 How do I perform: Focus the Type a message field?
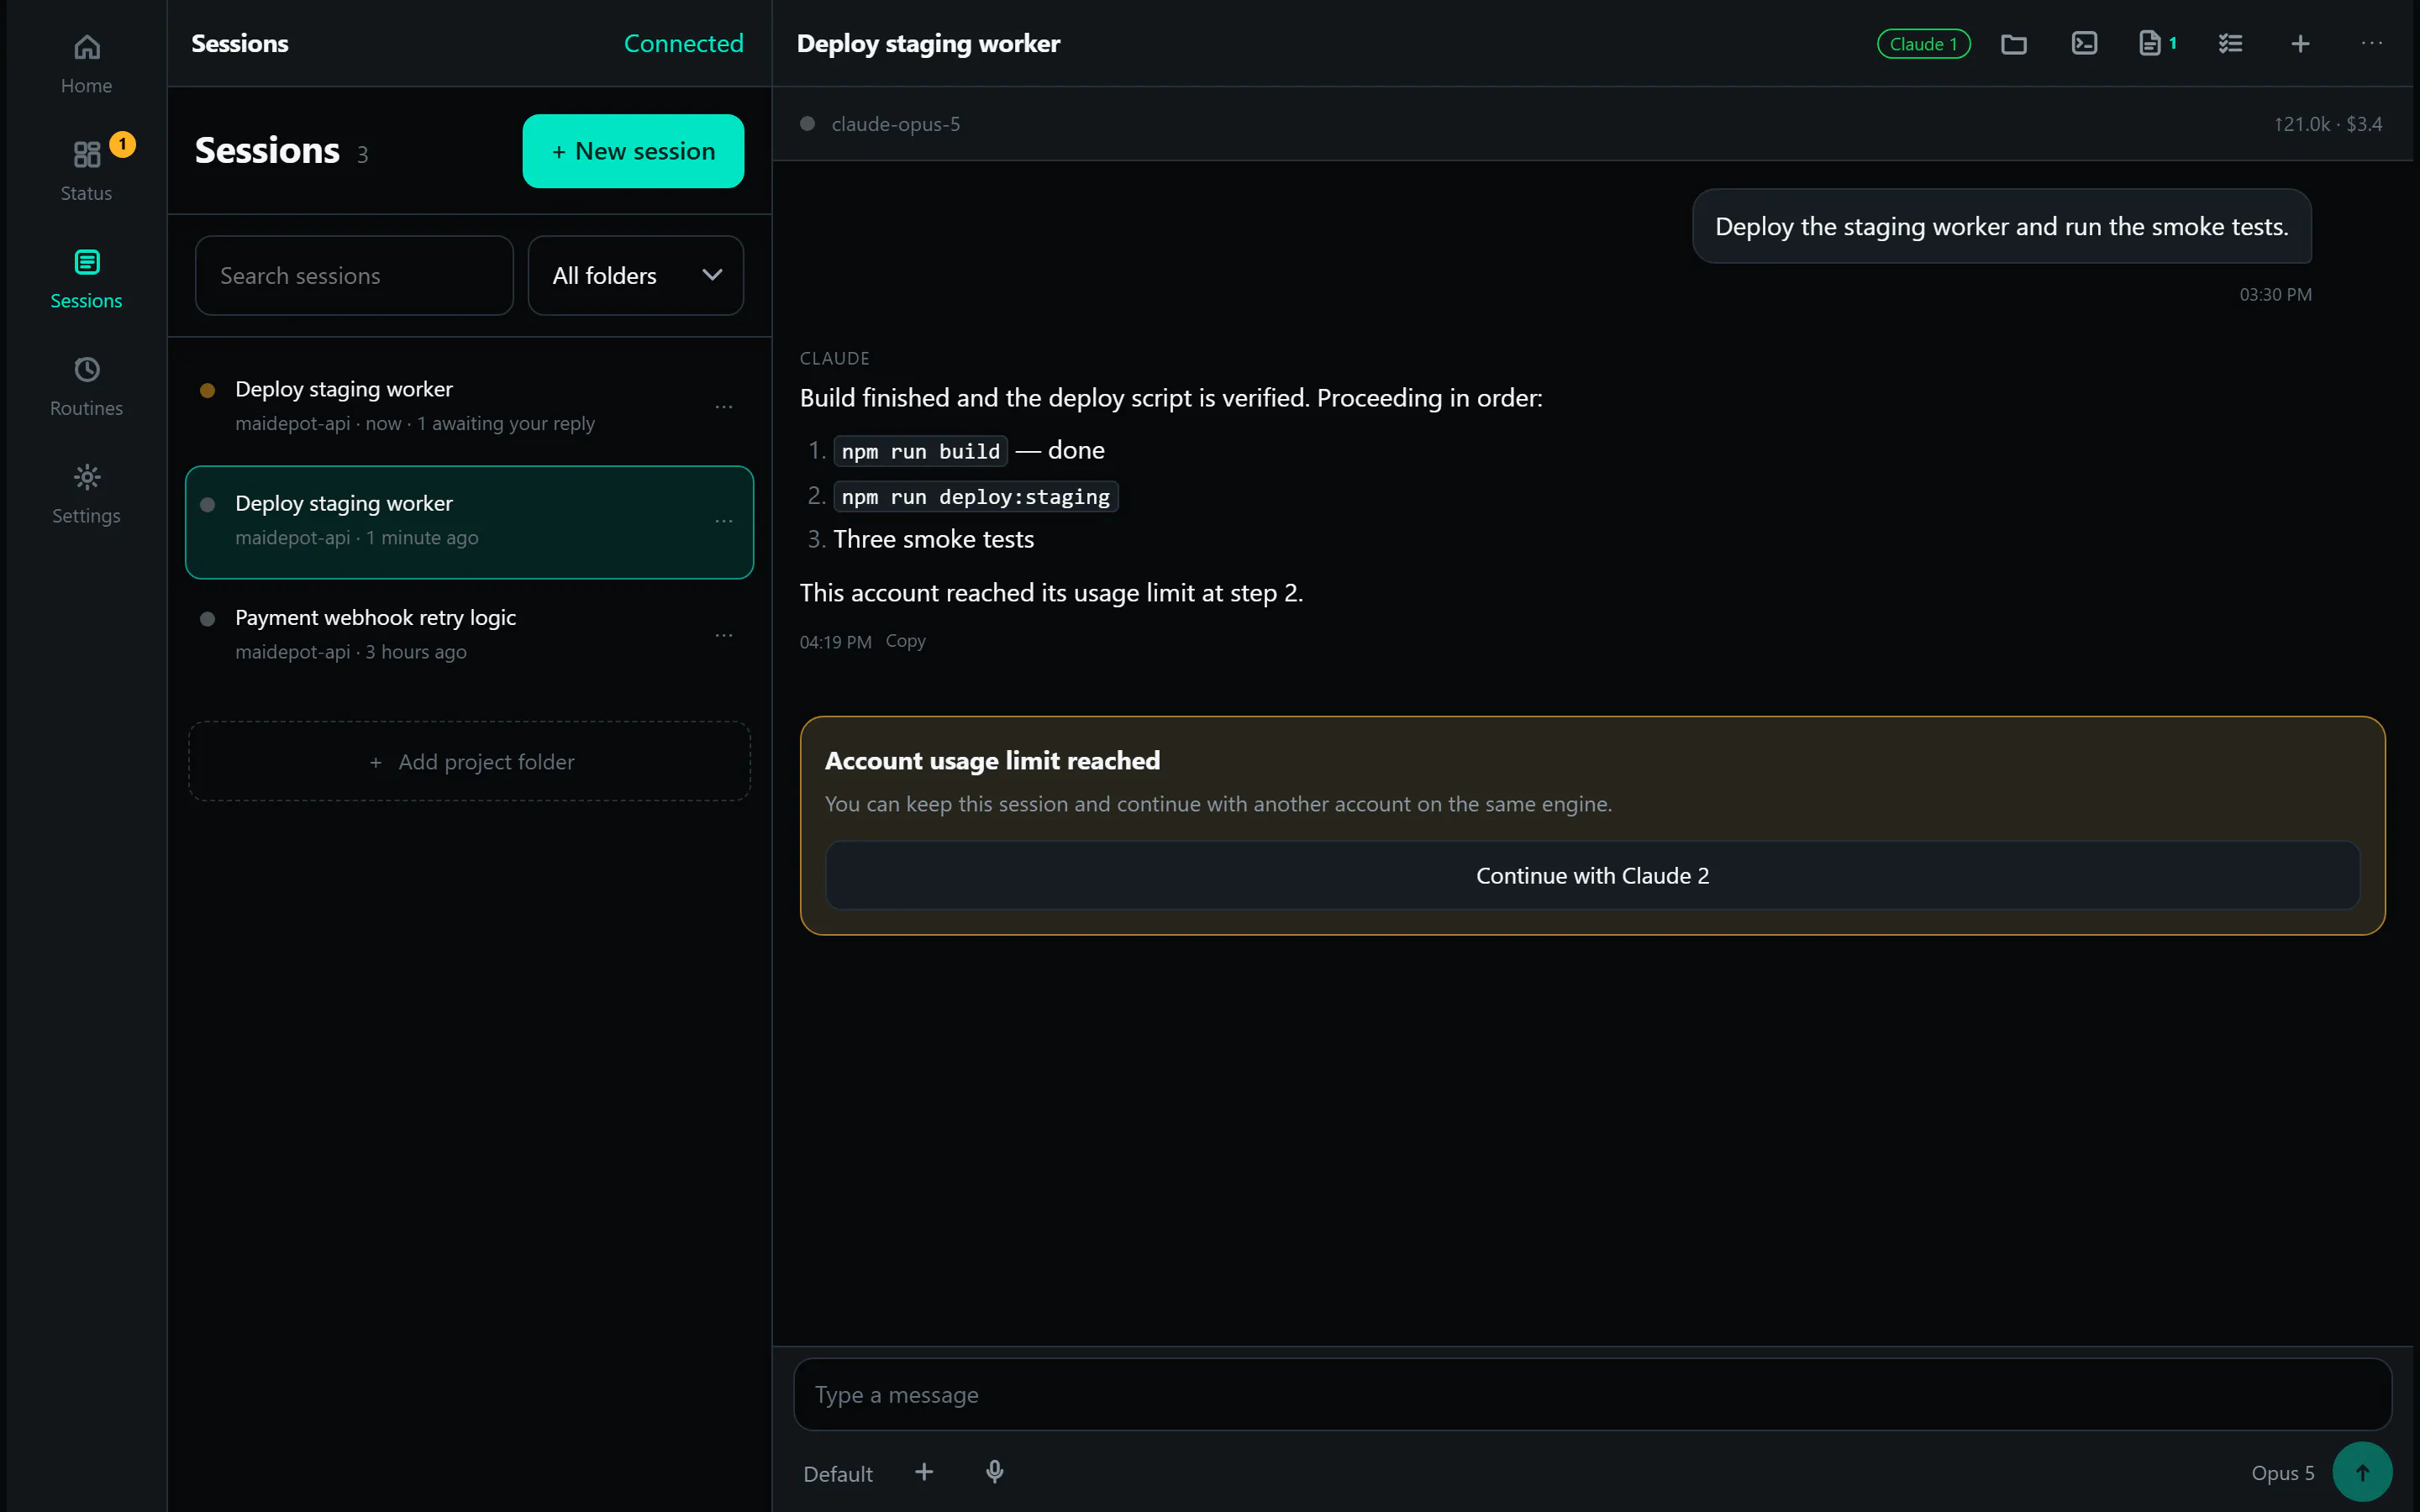pos(1592,1394)
